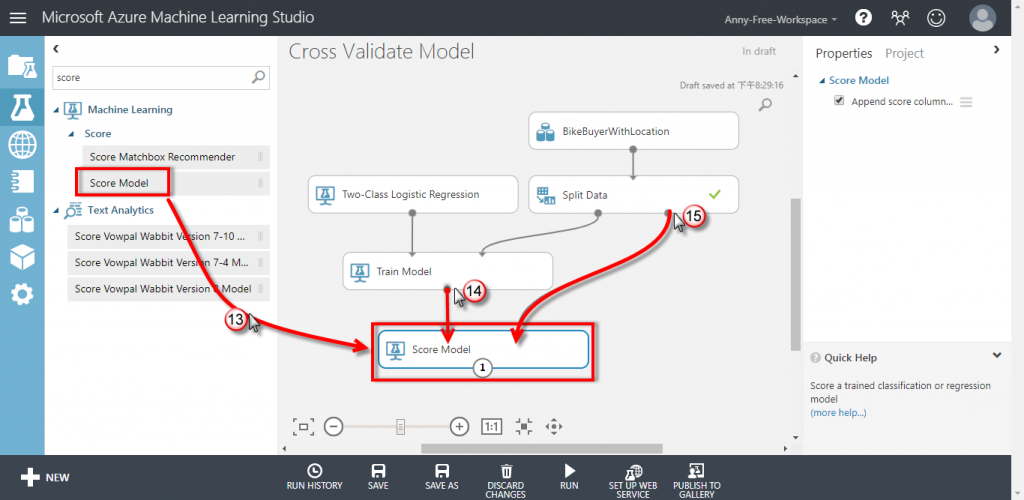Select Score Vowpal Wabbit Version 7-4 module
The width and height of the screenshot is (1024, 500).
coord(168,262)
